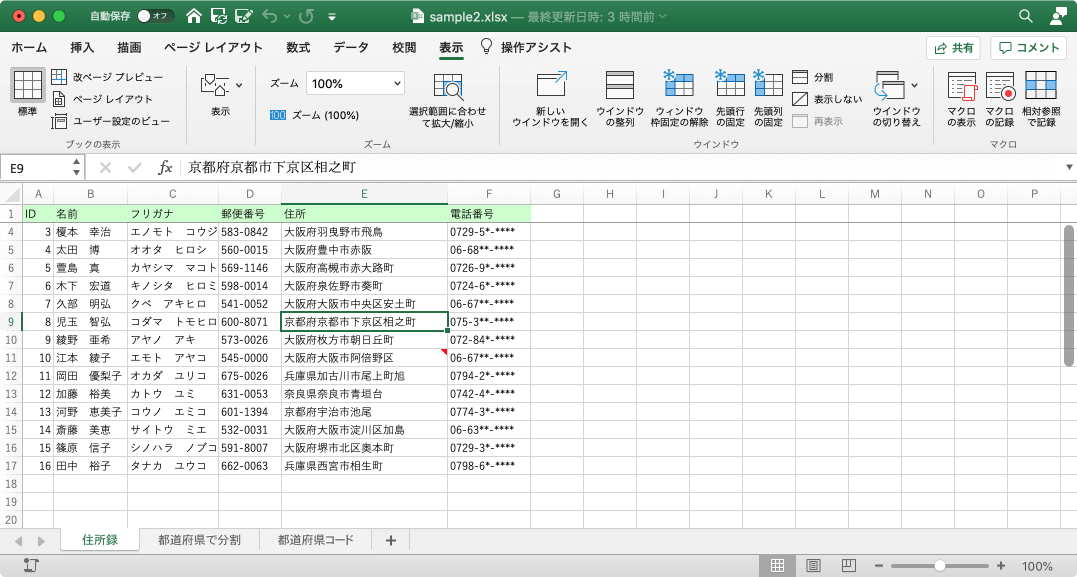The image size is (1077, 577).
Task: Click the 電話番号 header cell
Action: [488, 214]
